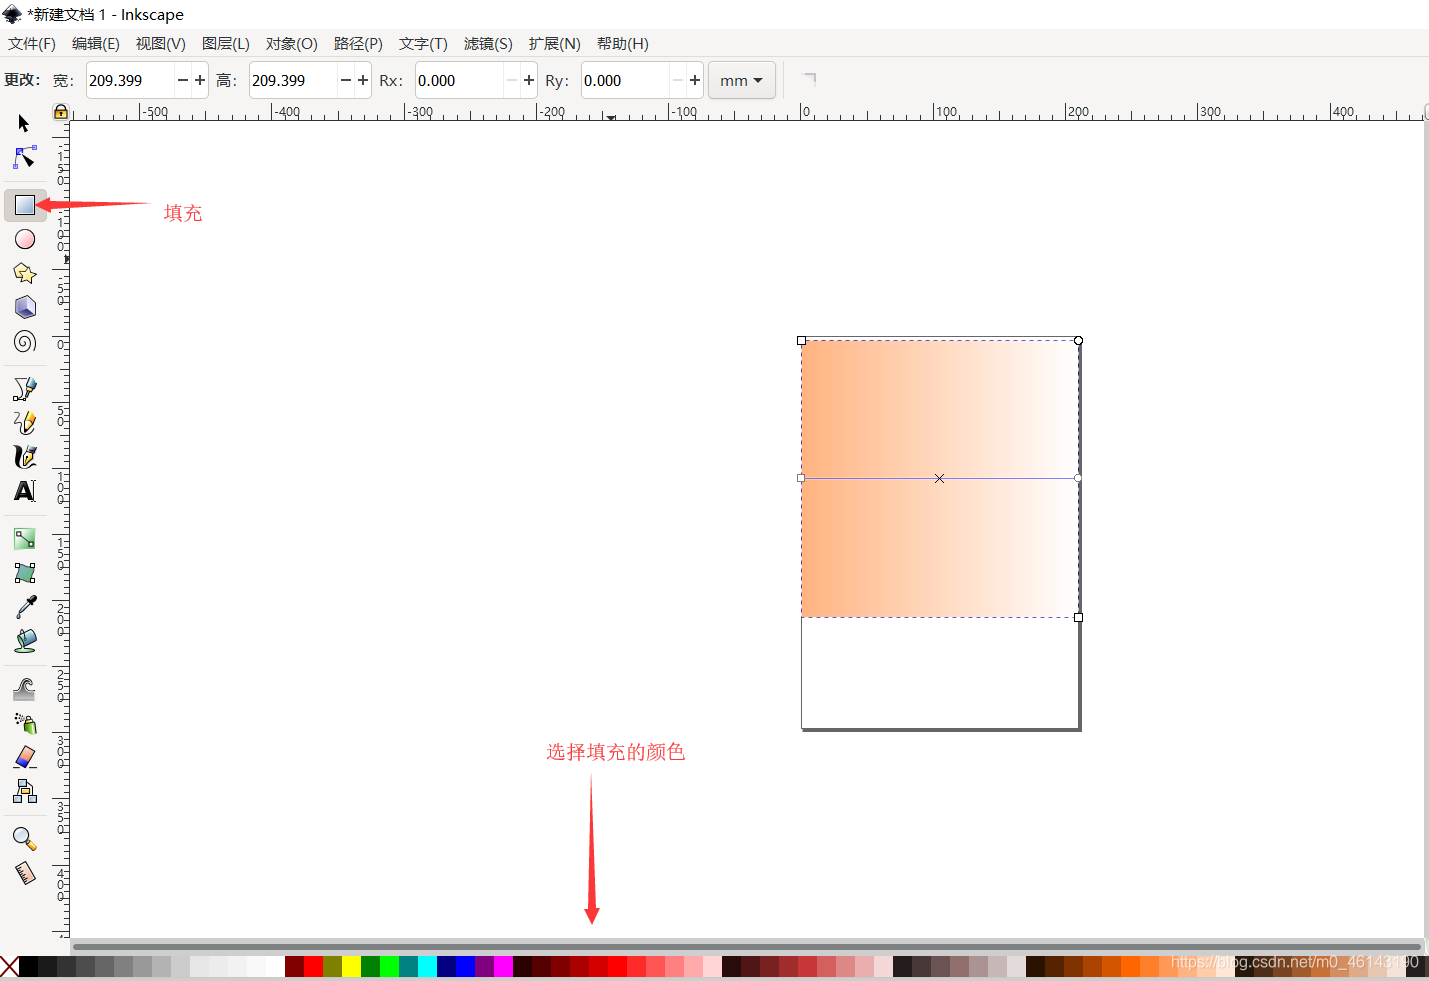Click the gradient's left end stop handle
The height and width of the screenshot is (981, 1429).
(801, 478)
